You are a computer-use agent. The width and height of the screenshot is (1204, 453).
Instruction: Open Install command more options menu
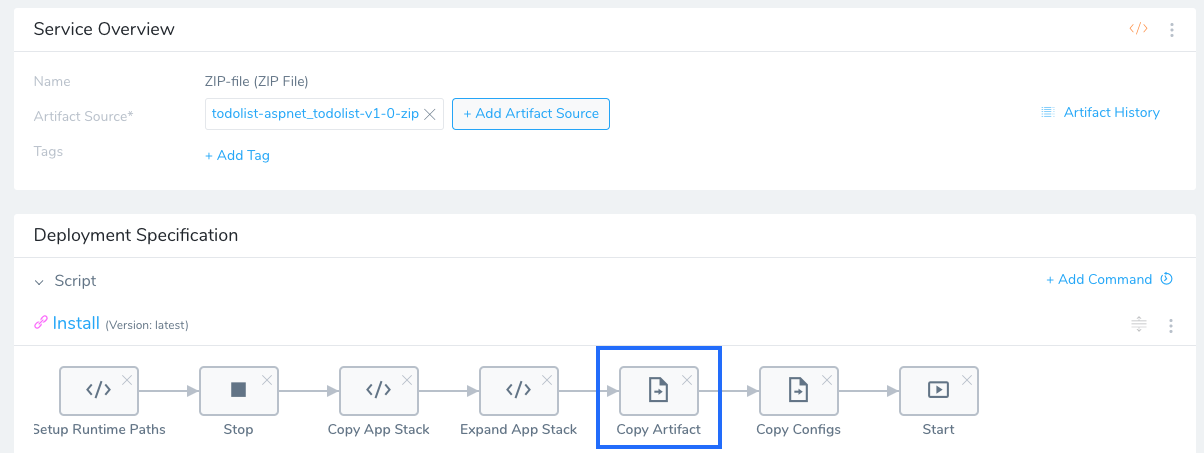point(1172,325)
